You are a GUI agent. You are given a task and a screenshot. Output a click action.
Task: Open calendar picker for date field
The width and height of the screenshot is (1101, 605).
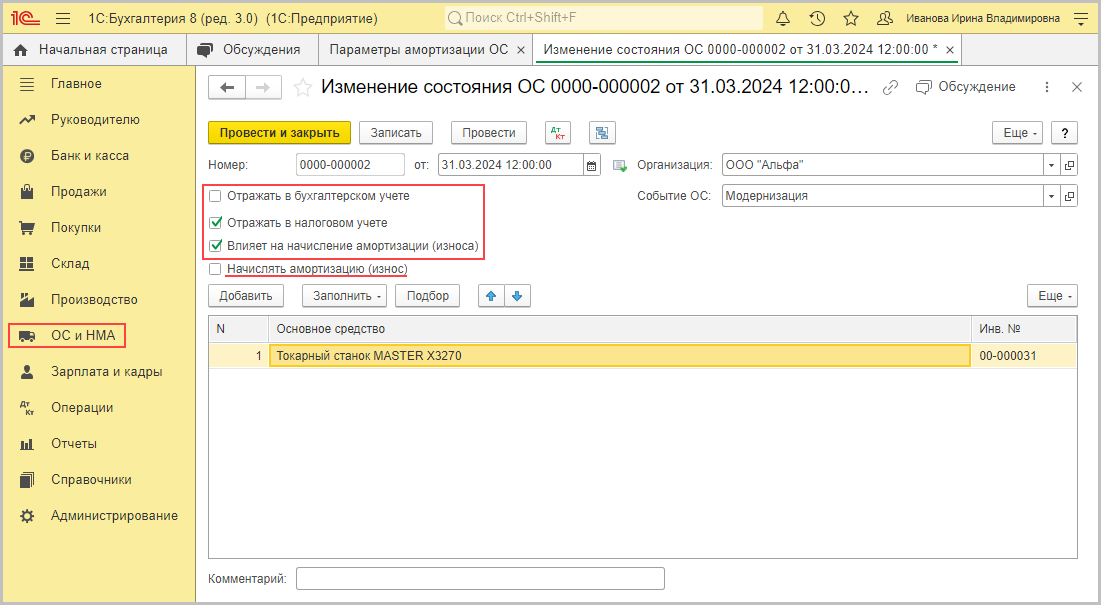(592, 166)
